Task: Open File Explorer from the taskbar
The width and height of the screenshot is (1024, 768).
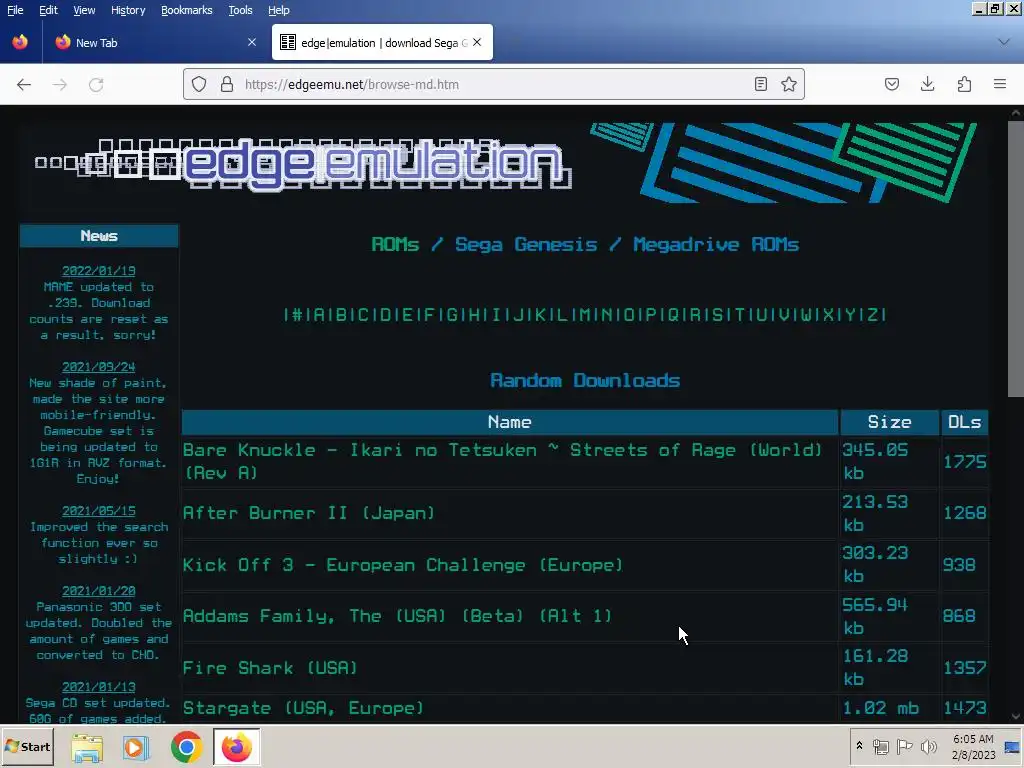Action: pos(87,747)
